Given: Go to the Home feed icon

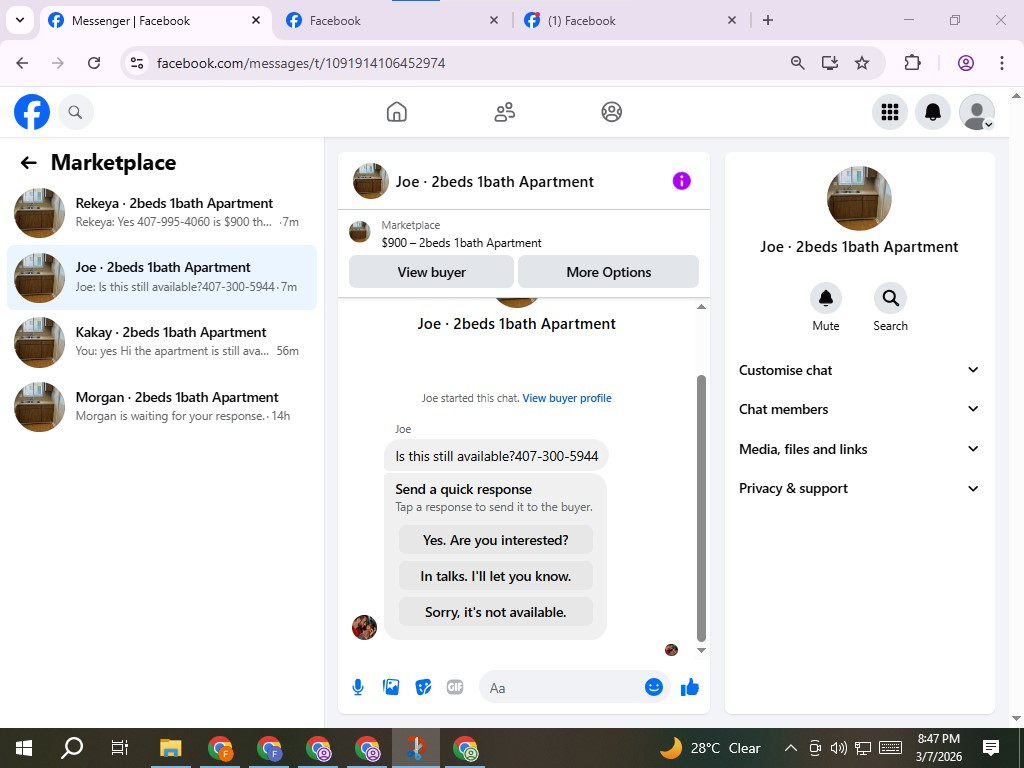Looking at the screenshot, I should point(396,112).
